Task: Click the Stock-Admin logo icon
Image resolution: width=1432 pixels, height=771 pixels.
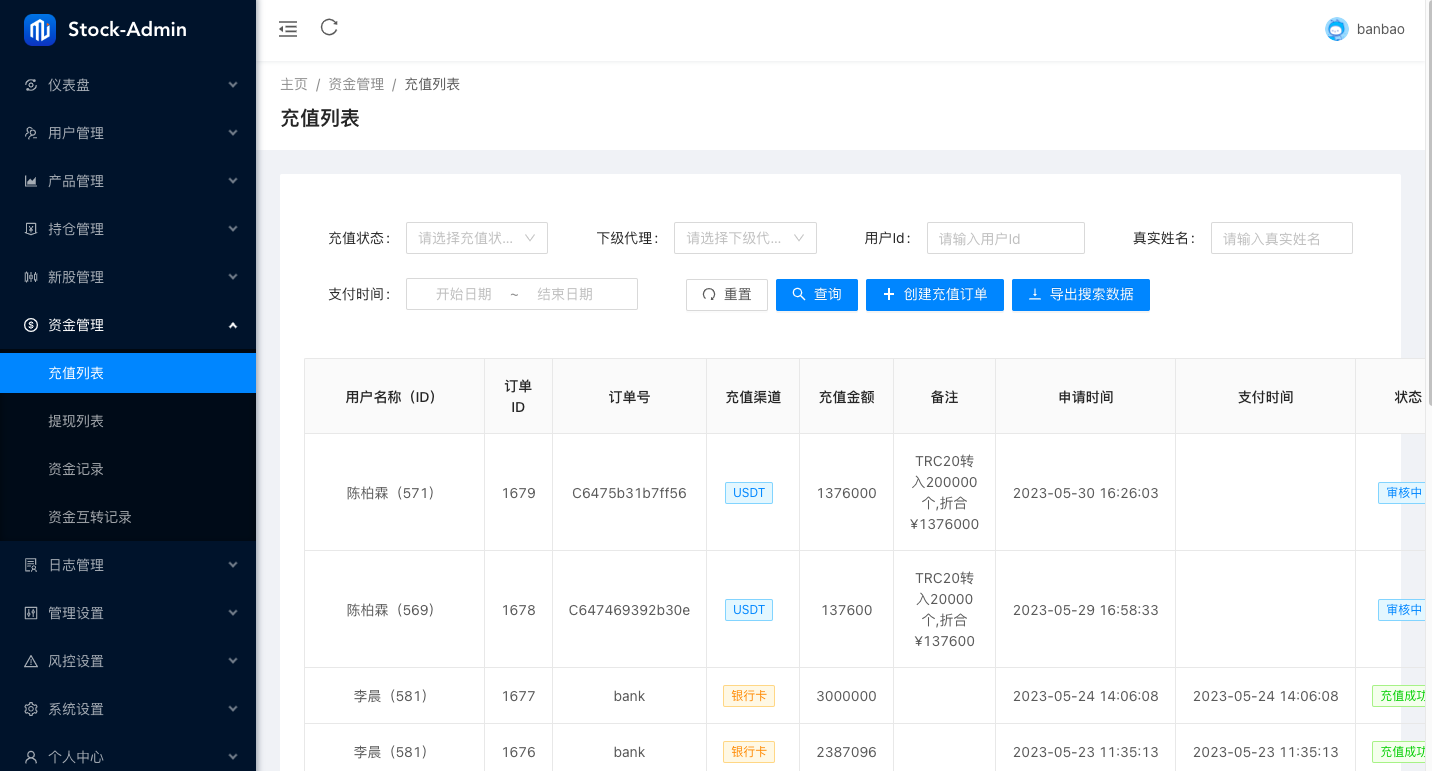Action: coord(40,30)
